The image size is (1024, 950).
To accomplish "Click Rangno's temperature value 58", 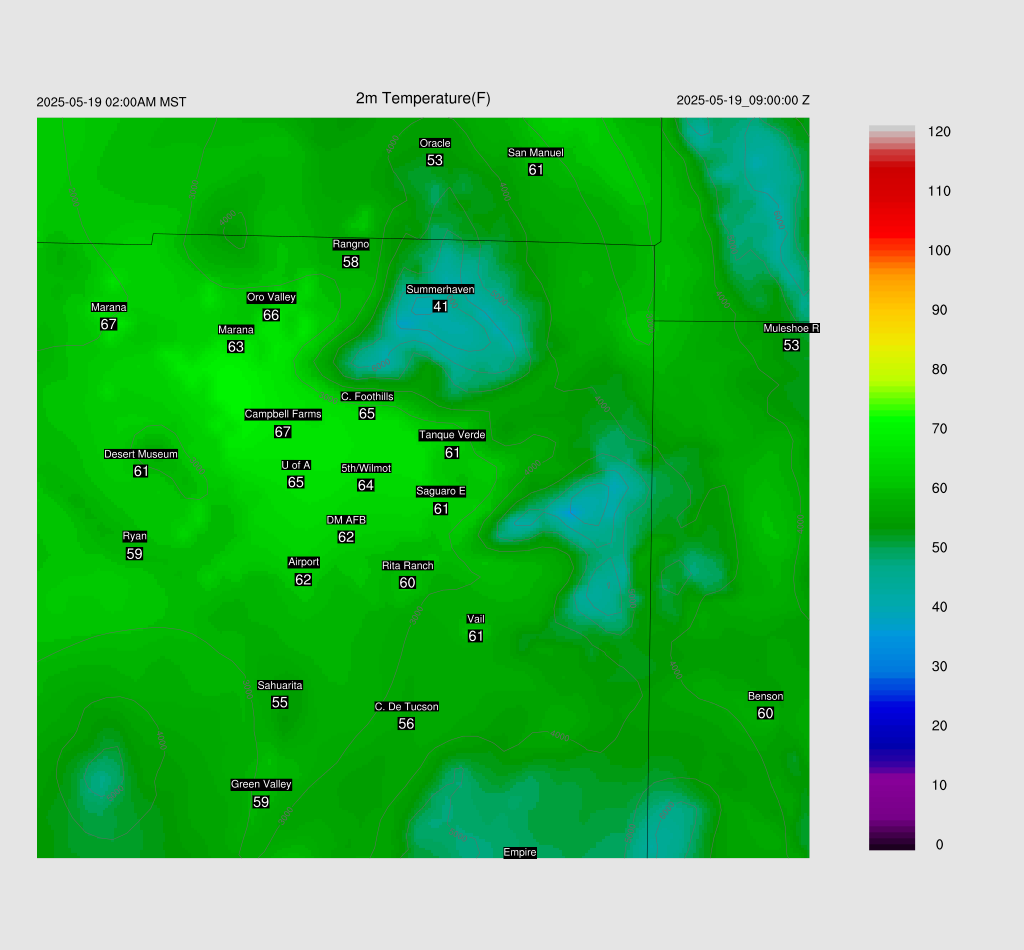I will 351,262.
